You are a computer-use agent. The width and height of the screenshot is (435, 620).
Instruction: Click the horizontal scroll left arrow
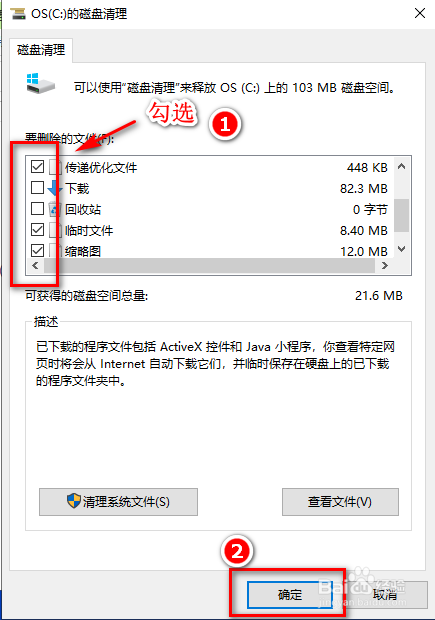(35, 266)
